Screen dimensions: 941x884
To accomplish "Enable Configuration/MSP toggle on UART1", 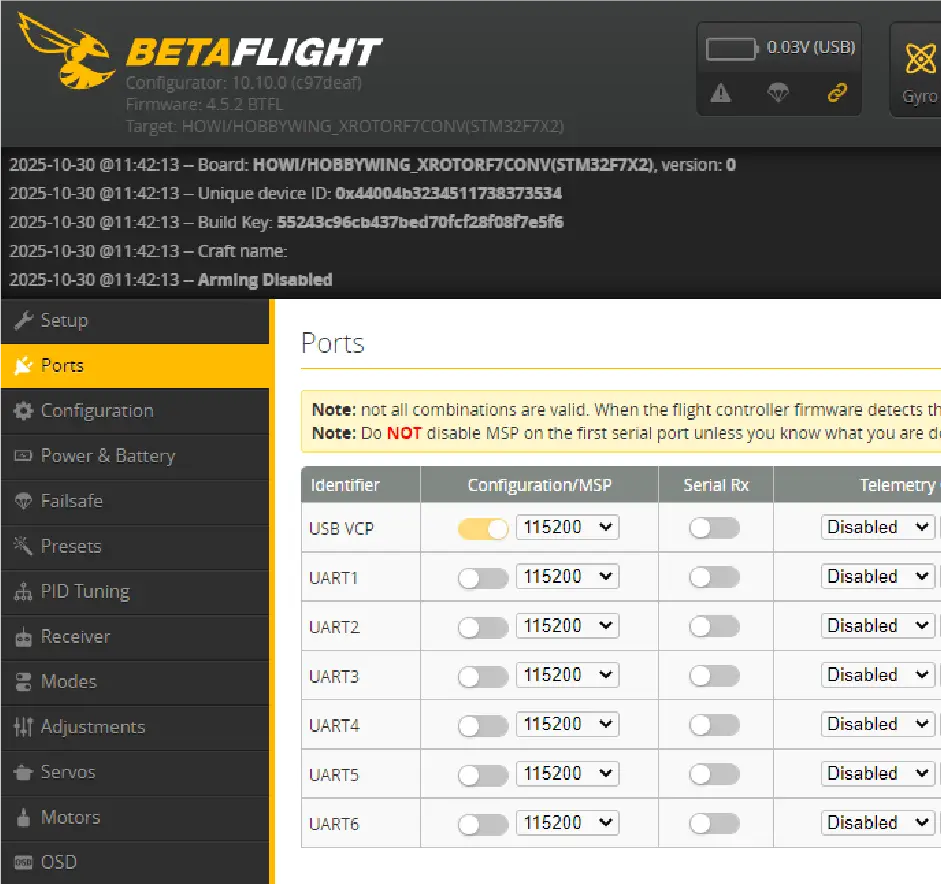I will click(483, 577).
